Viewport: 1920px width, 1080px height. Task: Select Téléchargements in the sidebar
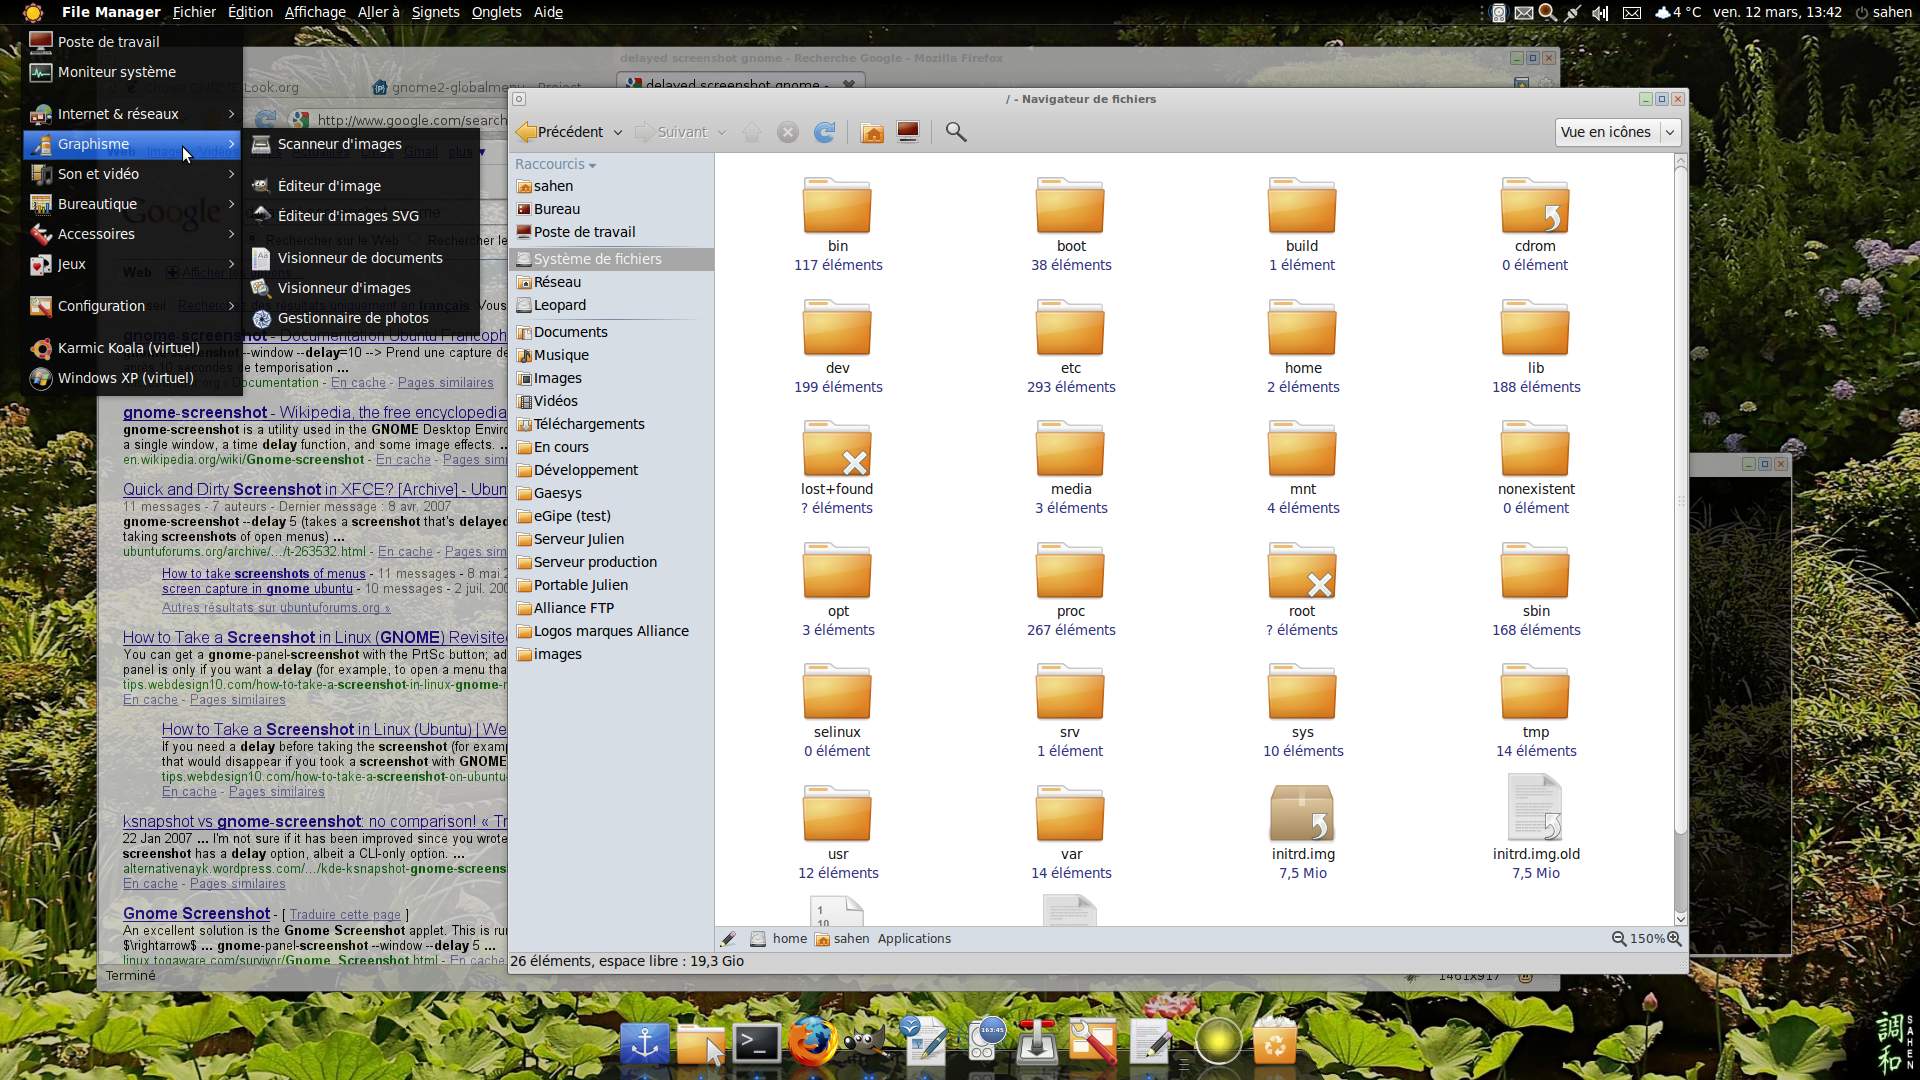[x=611, y=424]
